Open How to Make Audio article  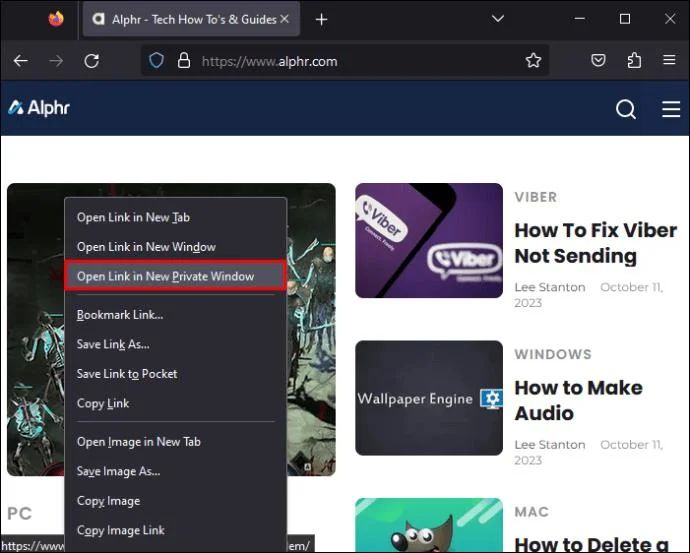pyautogui.click(x=578, y=400)
